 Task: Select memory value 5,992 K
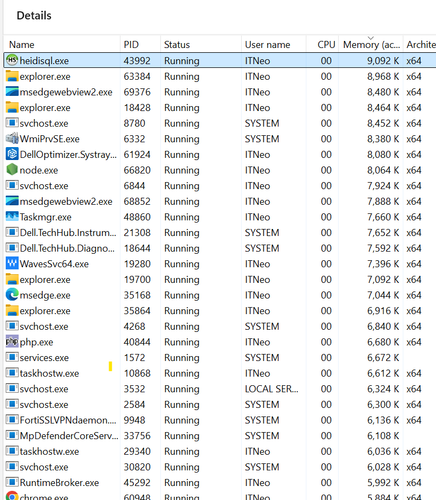point(383,483)
